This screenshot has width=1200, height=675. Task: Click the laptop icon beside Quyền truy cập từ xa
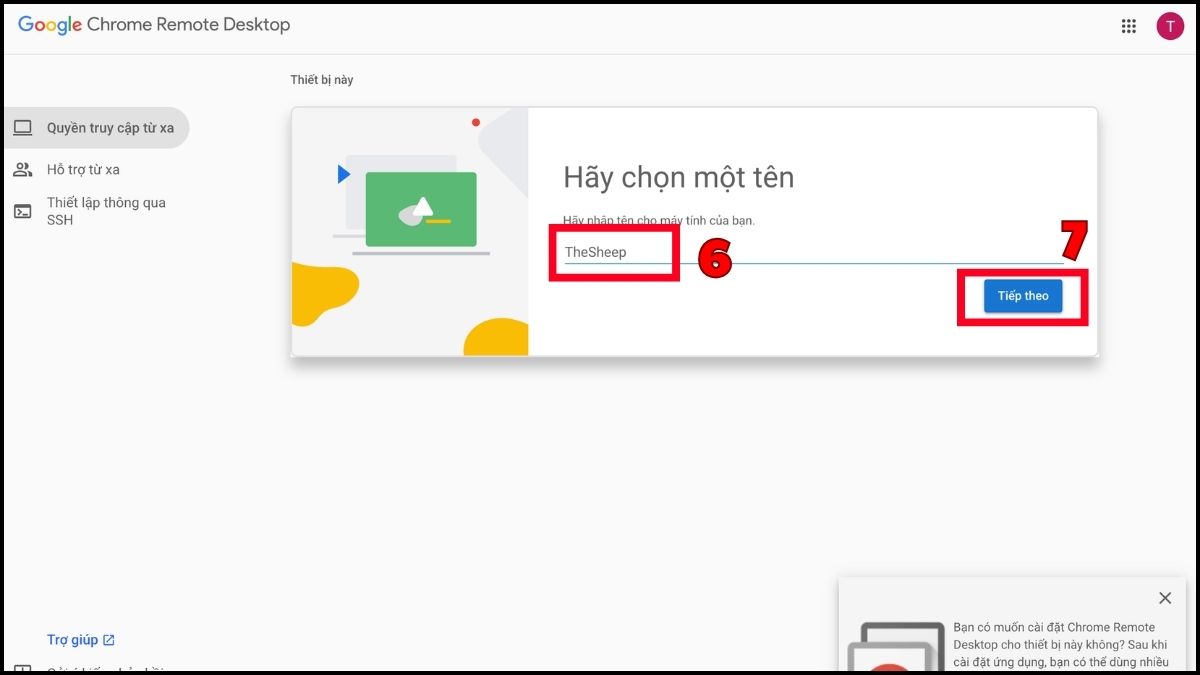click(22, 128)
